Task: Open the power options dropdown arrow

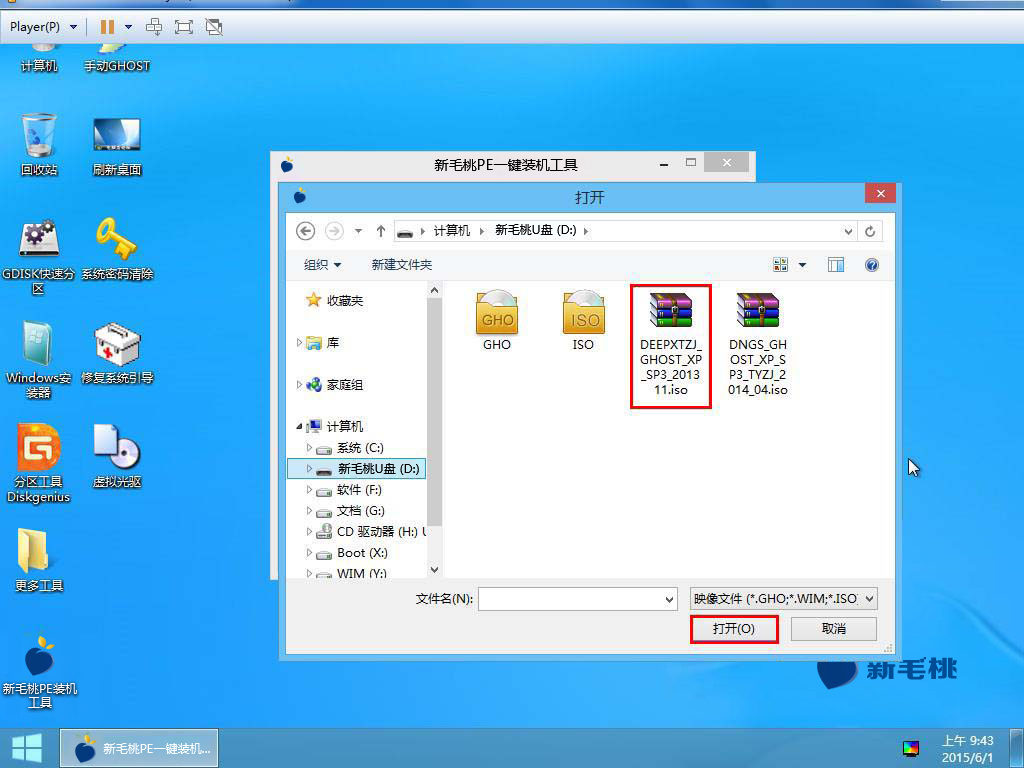Action: click(x=129, y=27)
